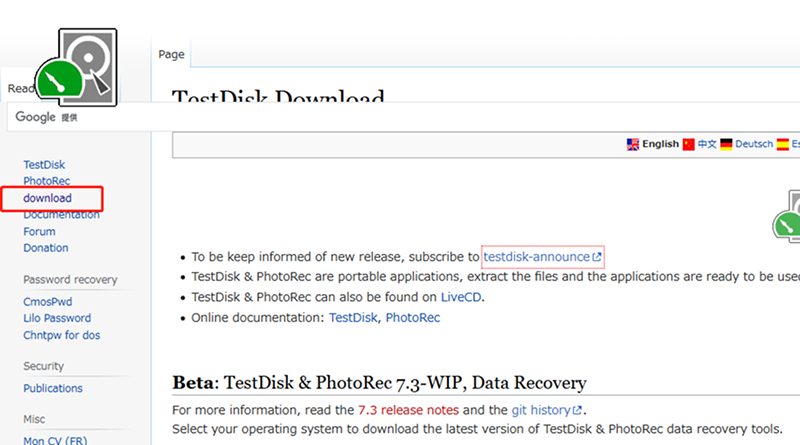800x445 pixels.
Task: Click the Spanish flag icon
Action: click(x=783, y=144)
